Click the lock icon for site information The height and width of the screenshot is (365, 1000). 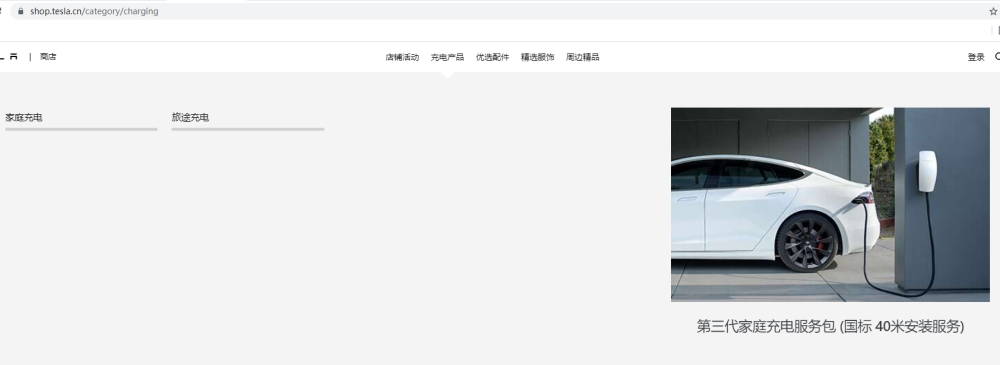click(21, 11)
